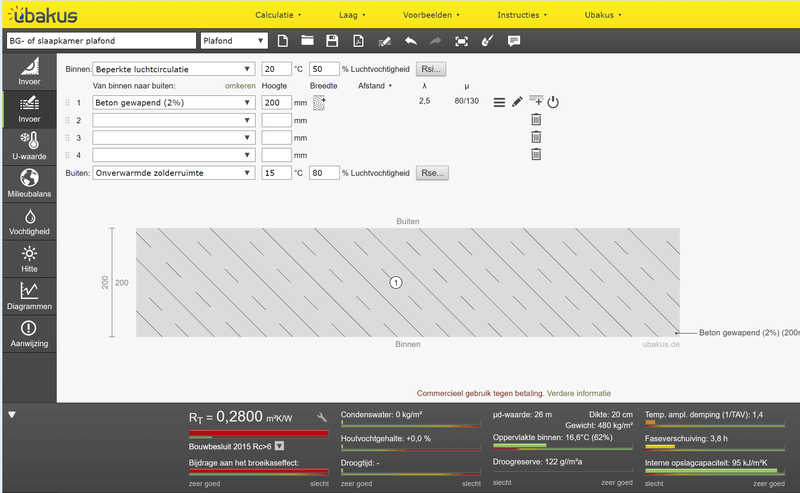Open the Instructies menu
The width and height of the screenshot is (800, 493).
tap(522, 15)
